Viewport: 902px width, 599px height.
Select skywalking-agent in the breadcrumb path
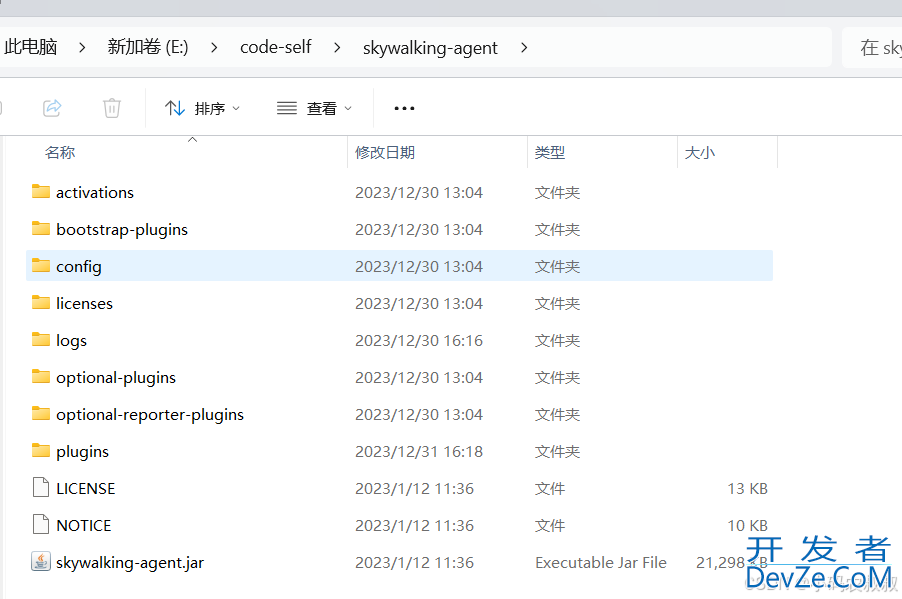(x=430, y=48)
